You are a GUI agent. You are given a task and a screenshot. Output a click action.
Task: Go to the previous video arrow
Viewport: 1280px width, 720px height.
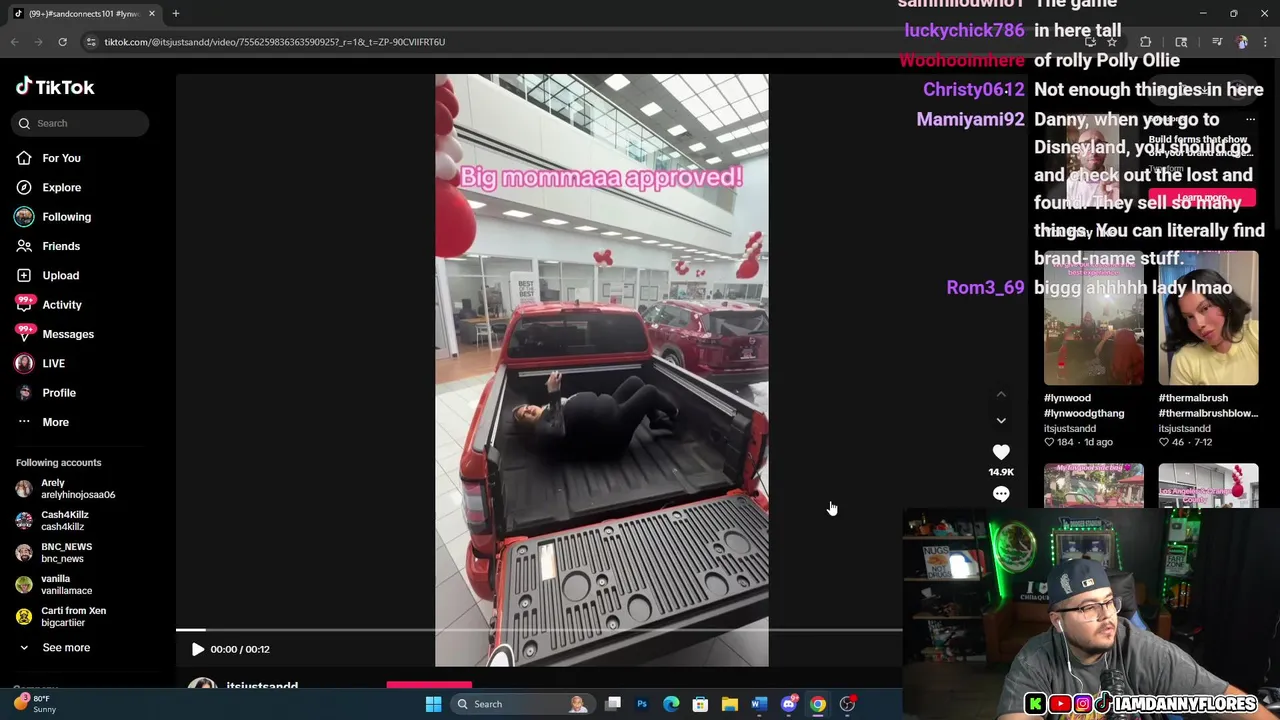1001,395
